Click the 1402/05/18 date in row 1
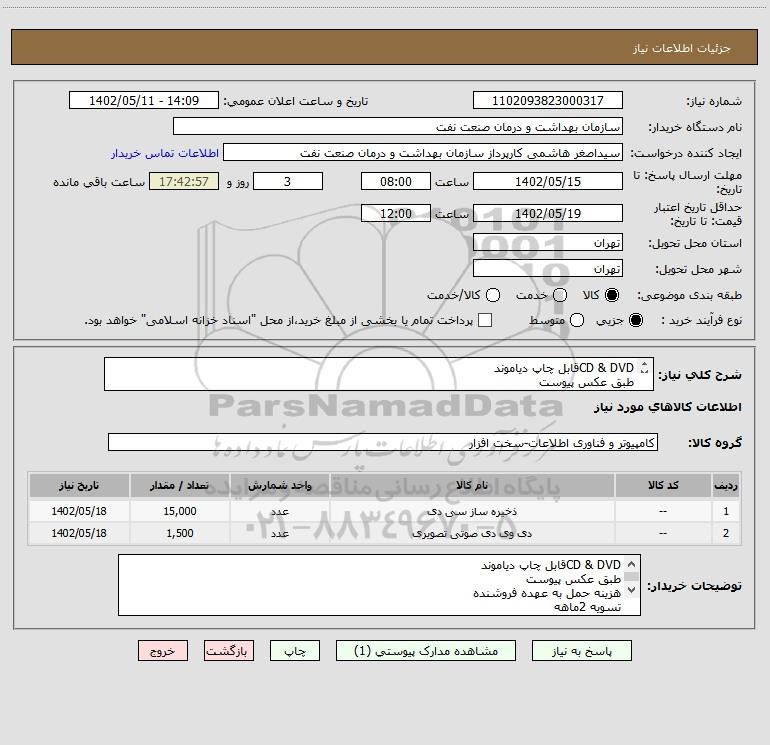The image size is (770, 745). [x=79, y=511]
